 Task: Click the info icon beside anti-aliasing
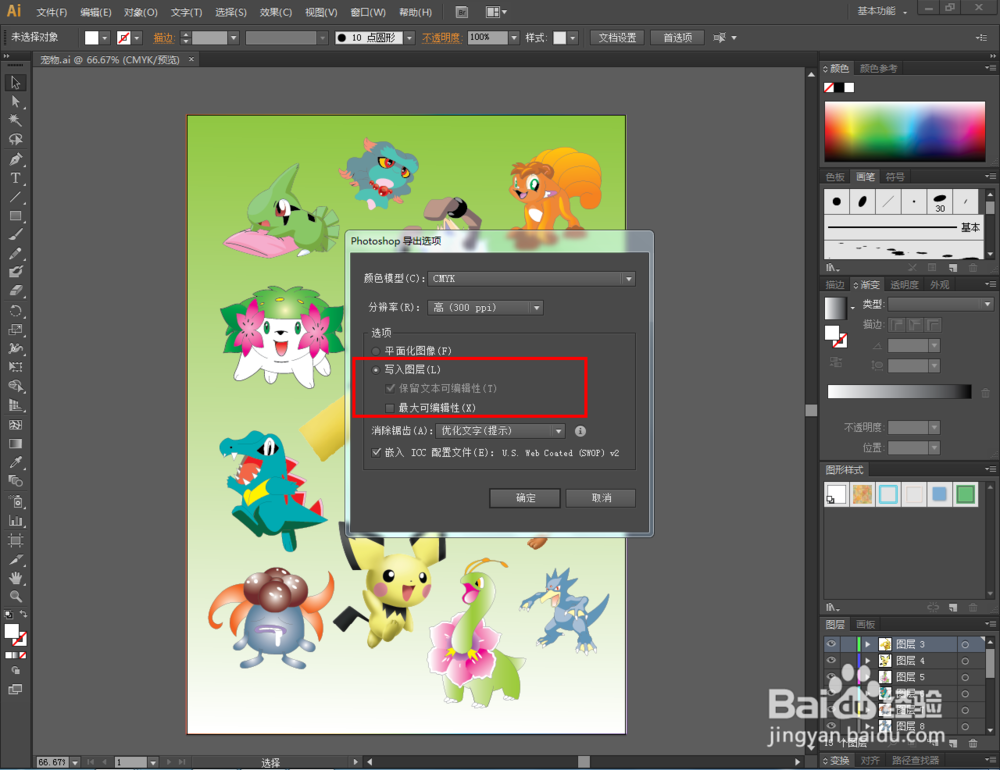click(580, 431)
